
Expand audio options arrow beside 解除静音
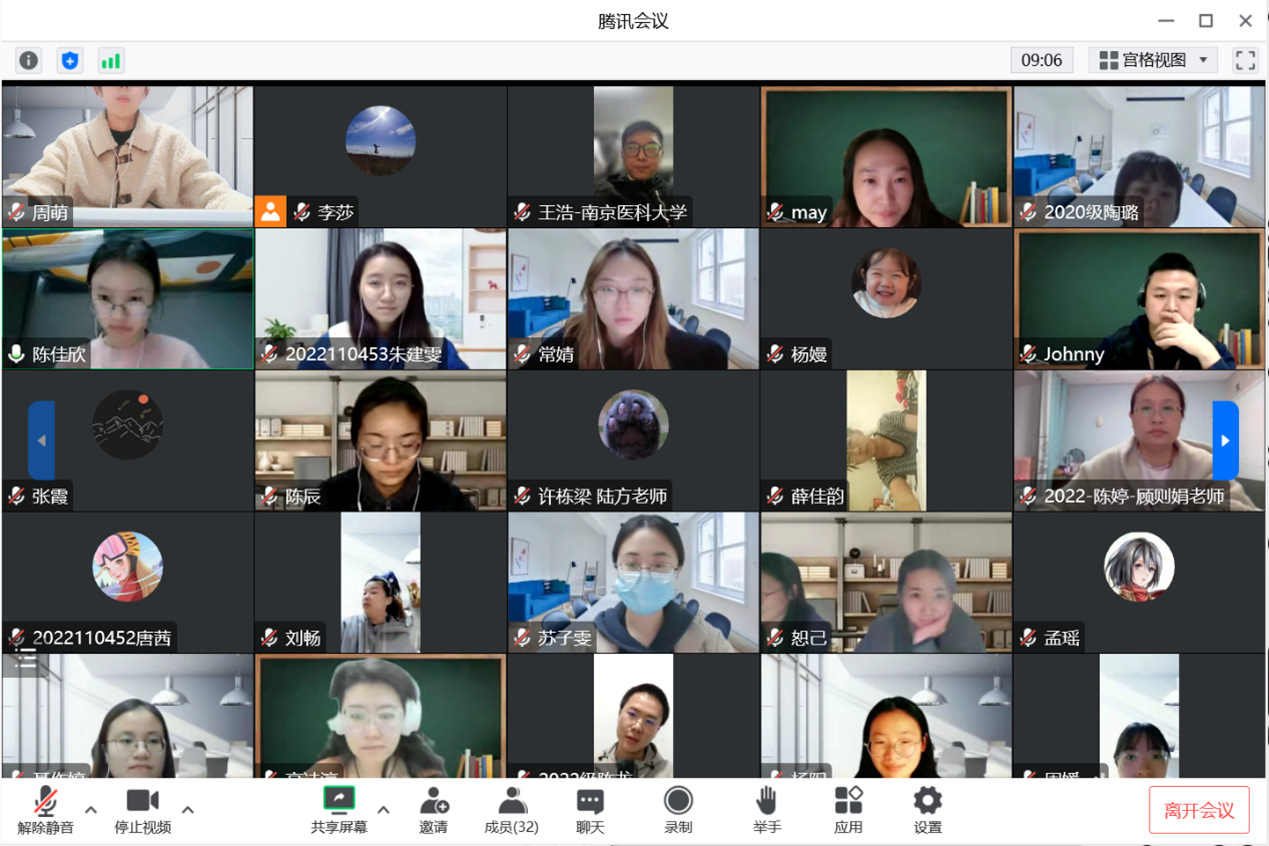(91, 810)
